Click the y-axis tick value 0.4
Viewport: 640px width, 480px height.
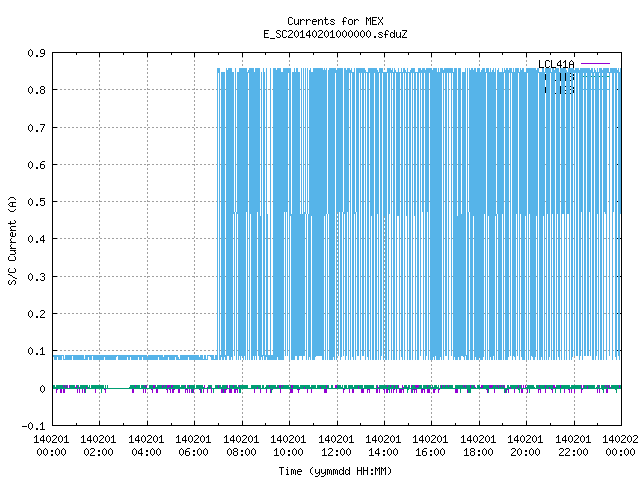[x=37, y=239]
